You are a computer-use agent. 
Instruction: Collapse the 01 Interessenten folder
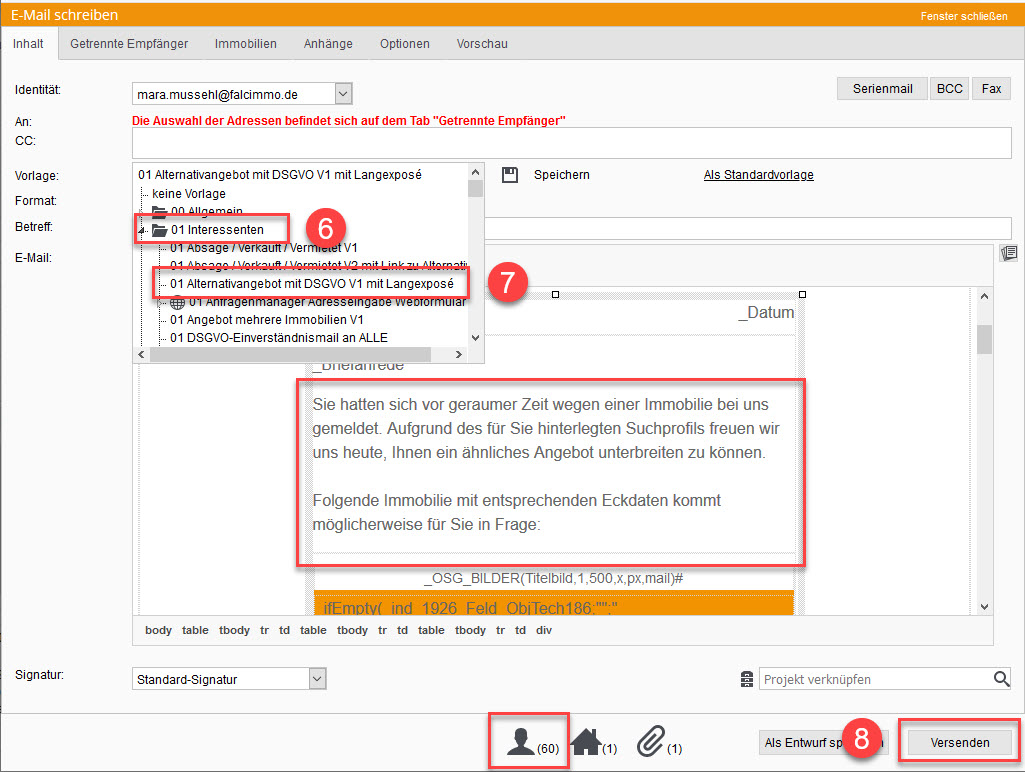143,231
